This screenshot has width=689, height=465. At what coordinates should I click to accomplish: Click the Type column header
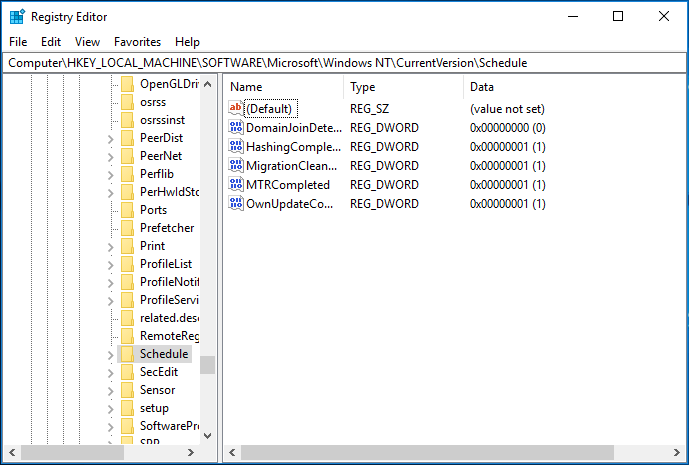point(402,87)
